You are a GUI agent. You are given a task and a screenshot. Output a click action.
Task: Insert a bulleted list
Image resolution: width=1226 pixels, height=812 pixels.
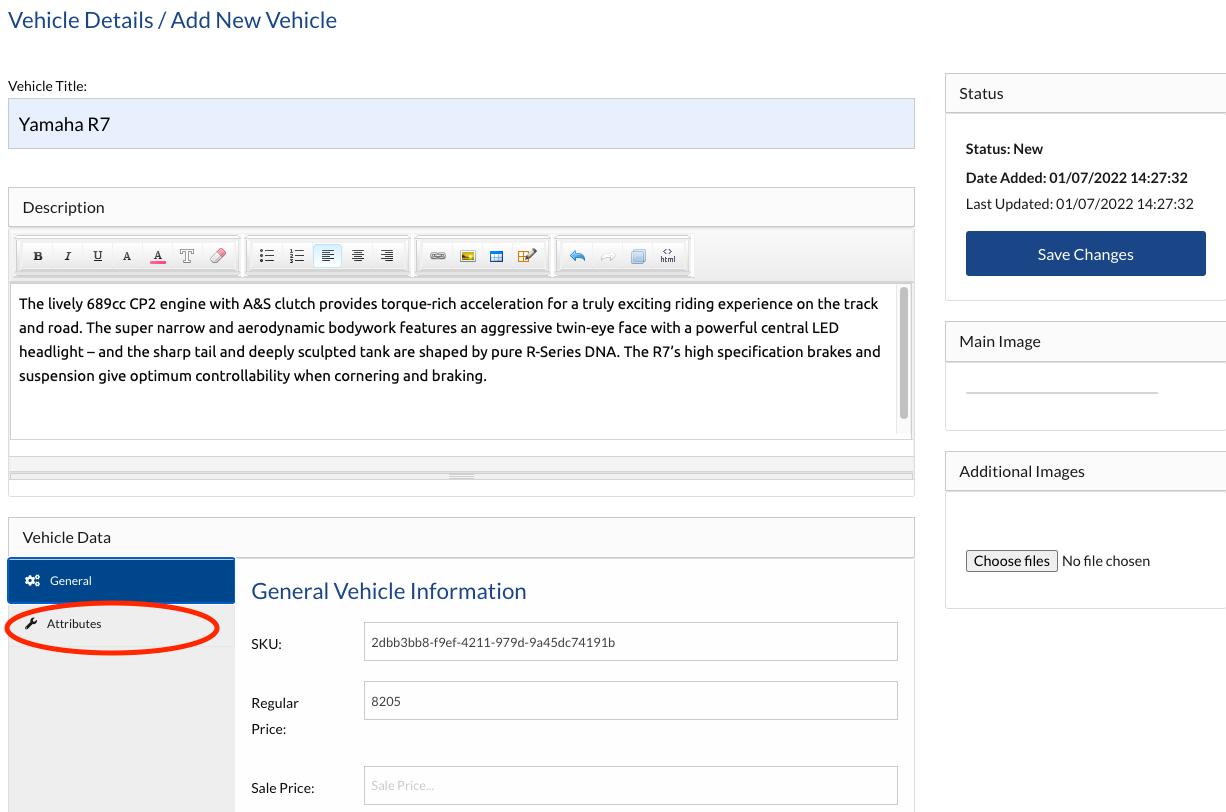[x=267, y=256]
